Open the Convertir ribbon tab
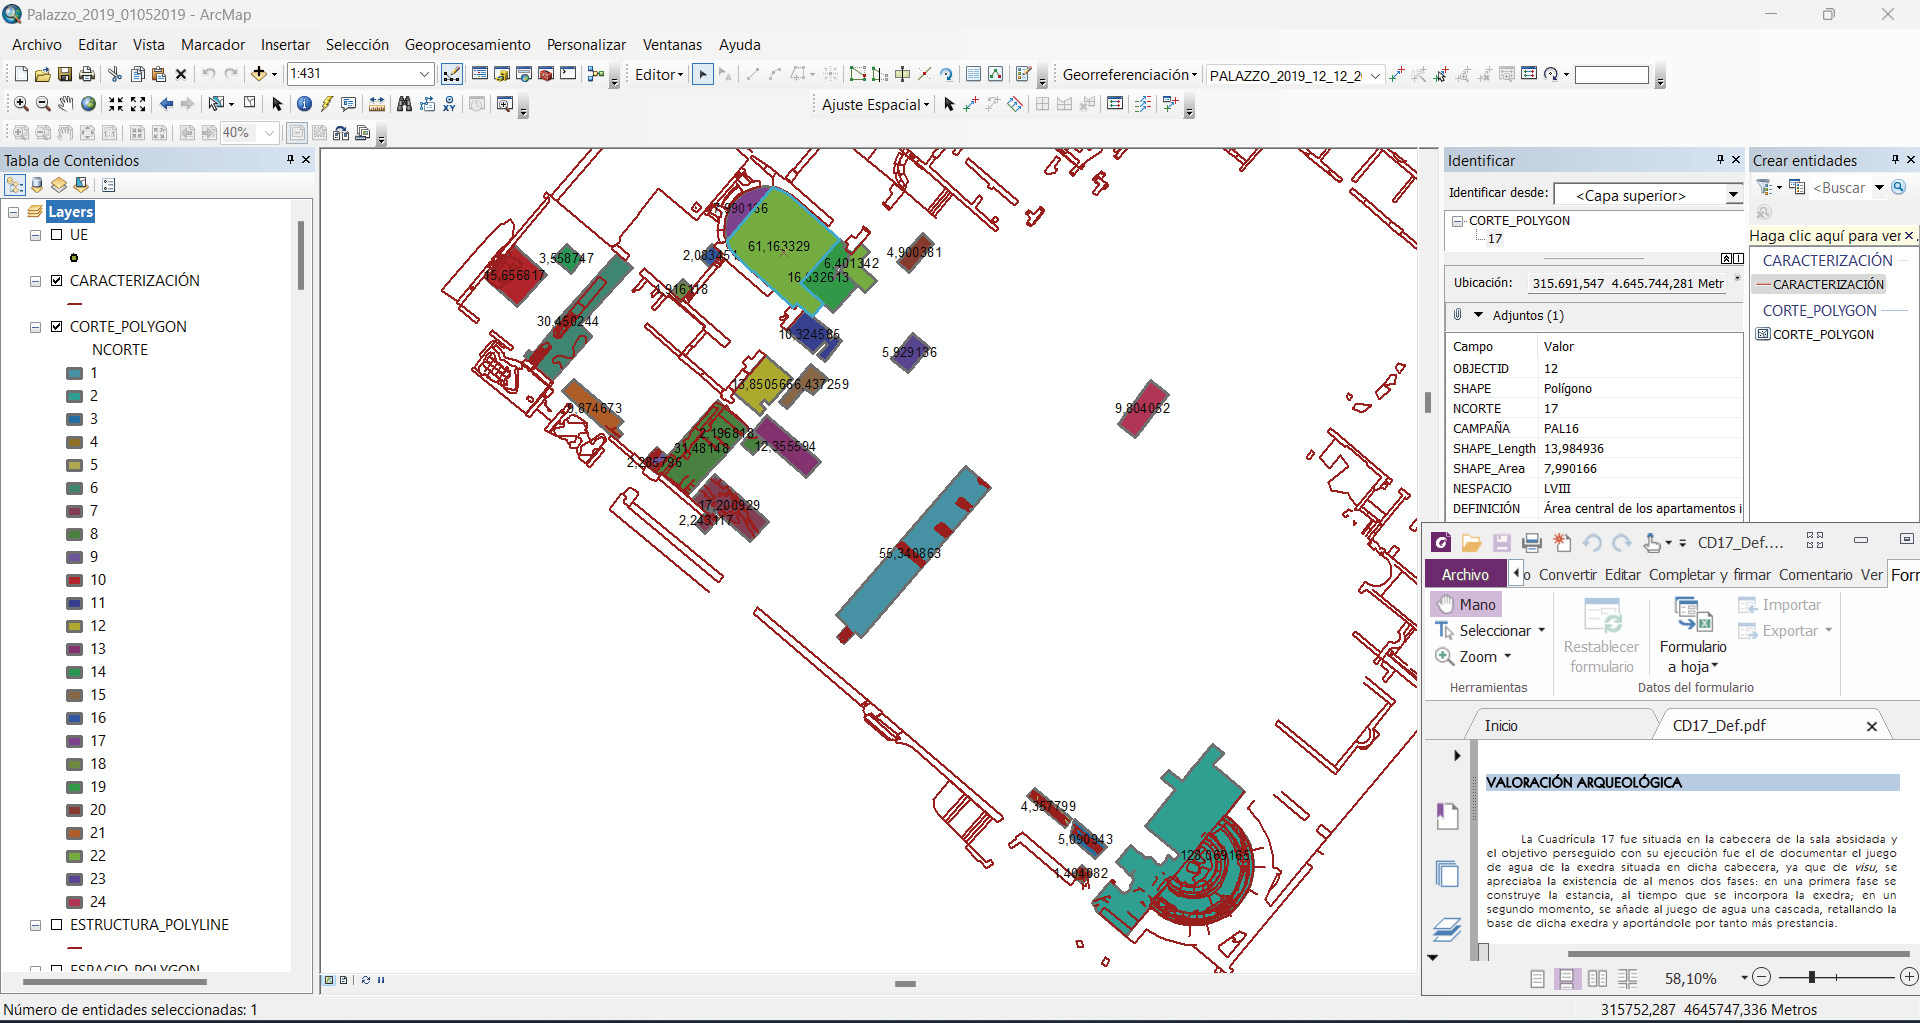Image resolution: width=1920 pixels, height=1023 pixels. [1567, 575]
